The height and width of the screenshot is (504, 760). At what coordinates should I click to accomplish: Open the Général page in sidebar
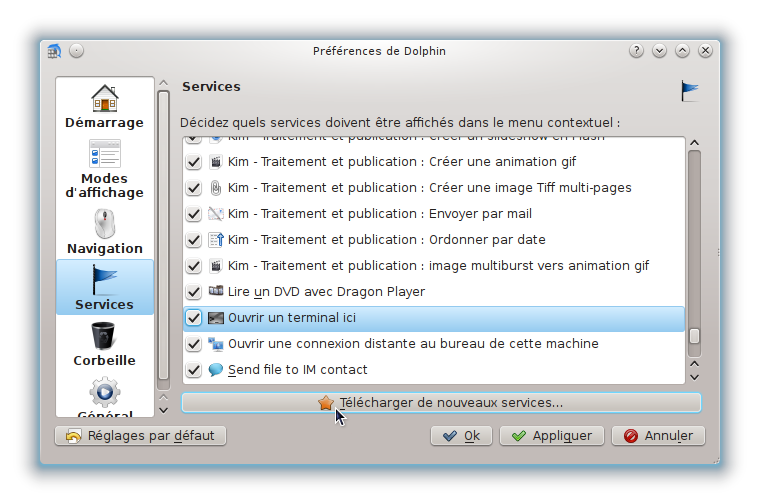pyautogui.click(x=105, y=396)
